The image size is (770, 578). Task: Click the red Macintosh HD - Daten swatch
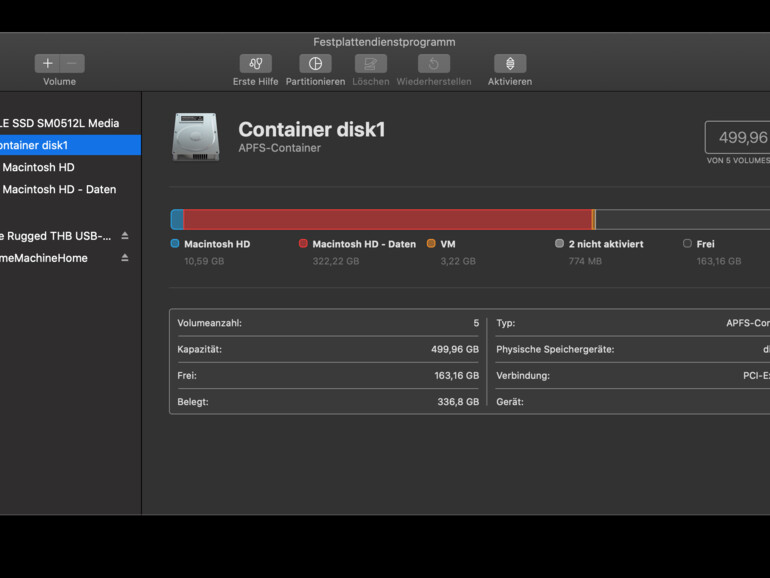click(303, 244)
